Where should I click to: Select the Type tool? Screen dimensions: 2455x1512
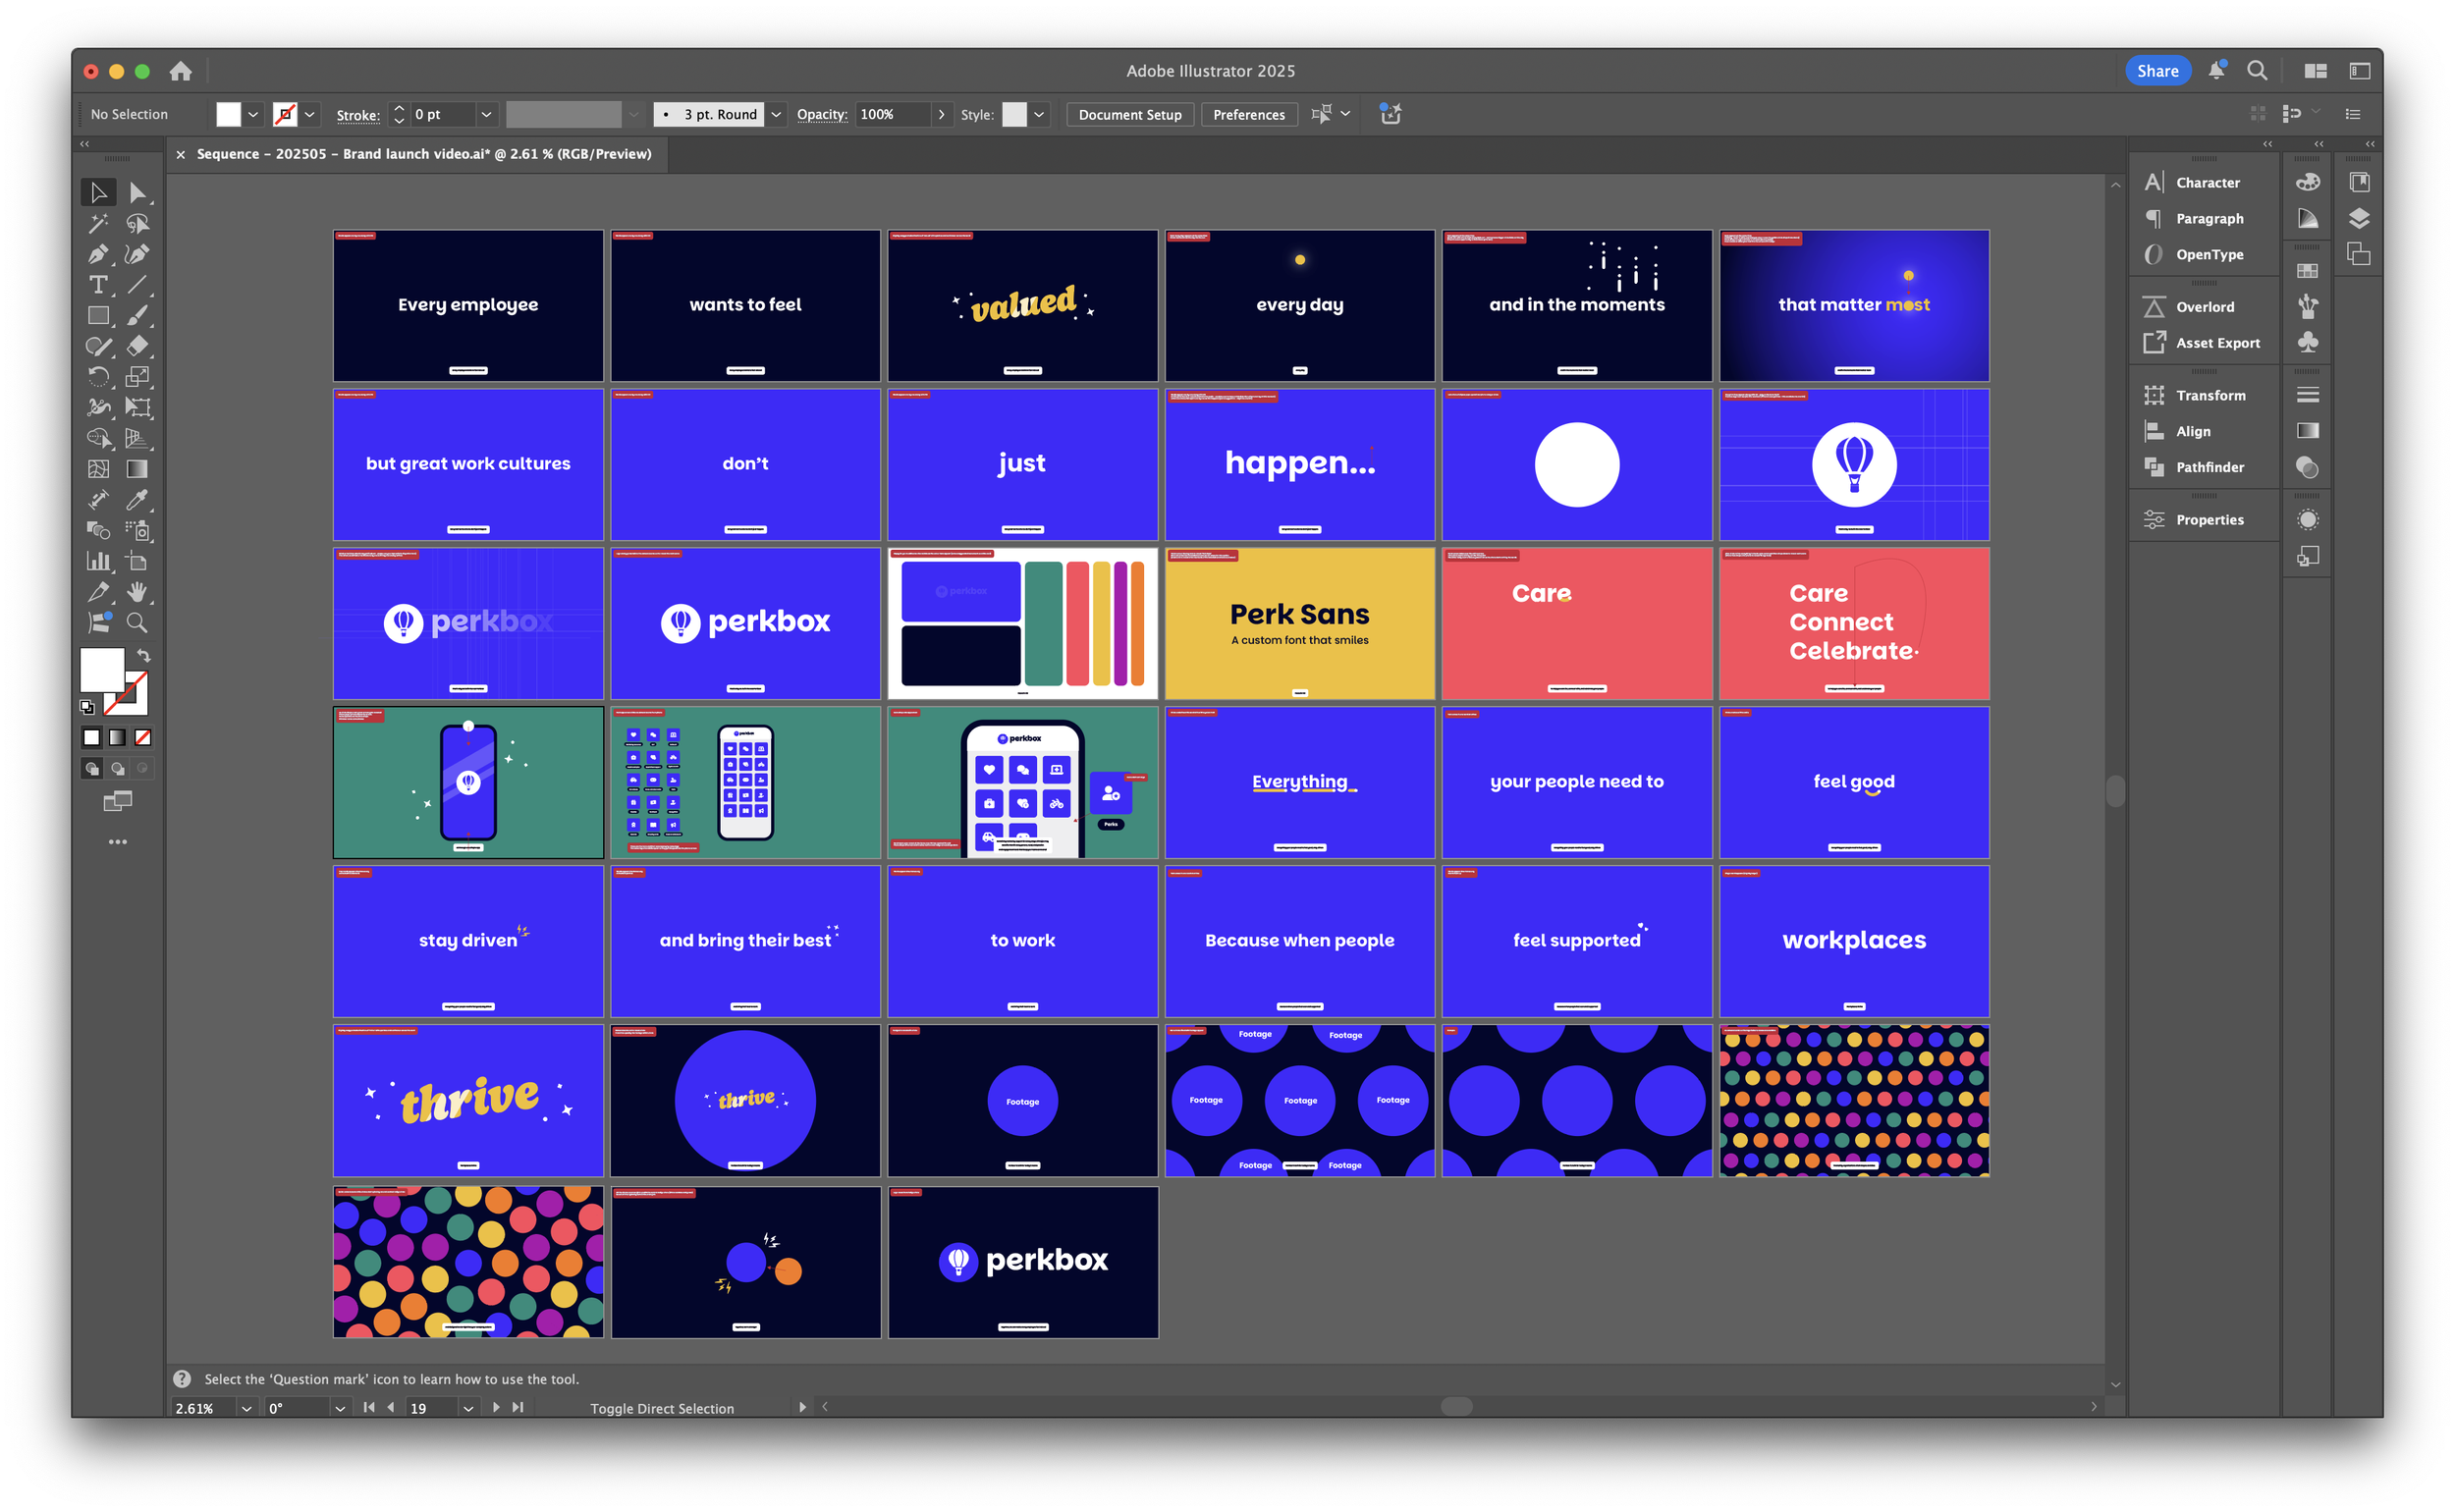click(98, 285)
